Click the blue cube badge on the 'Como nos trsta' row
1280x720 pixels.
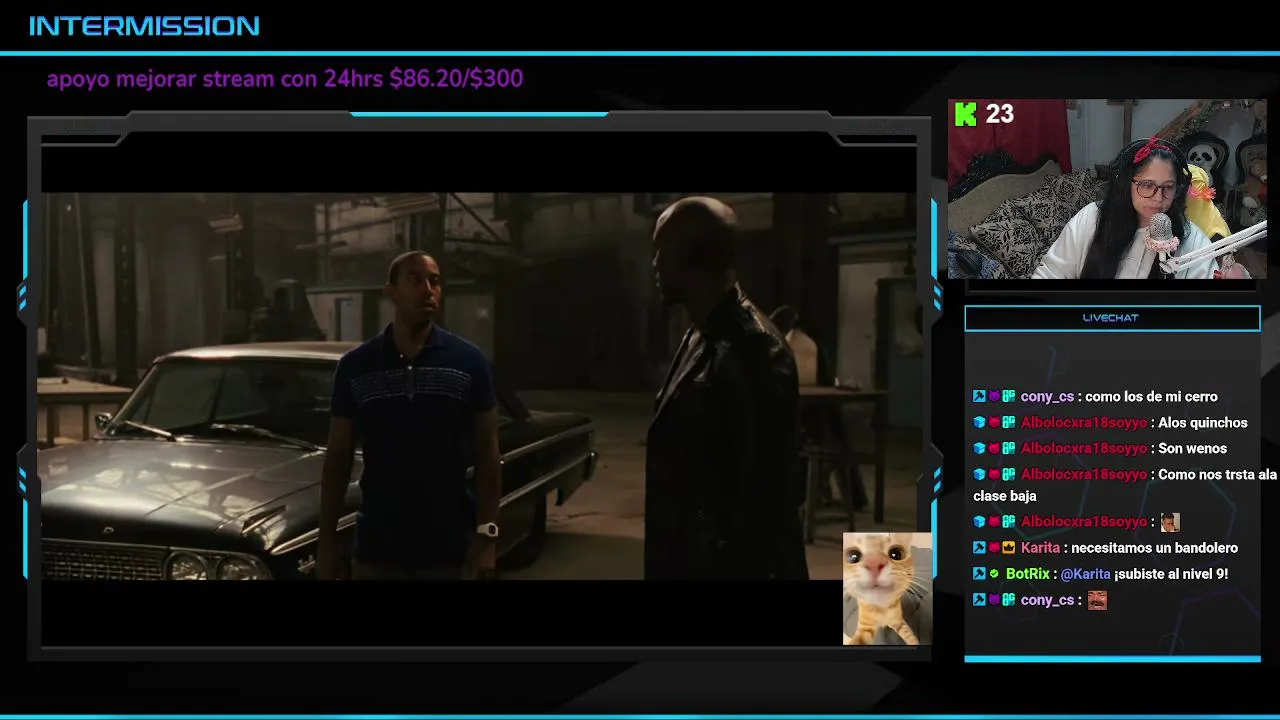(979, 475)
